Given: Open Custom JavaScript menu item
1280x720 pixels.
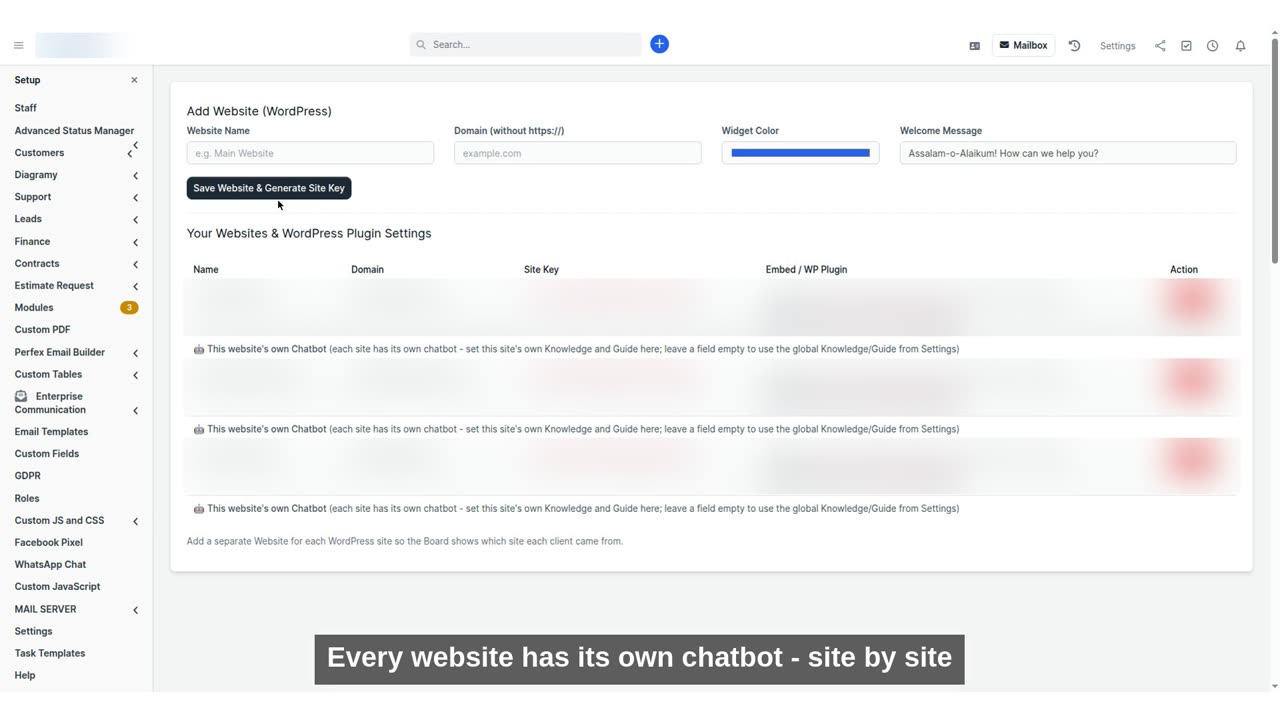Looking at the screenshot, I should [x=57, y=587].
